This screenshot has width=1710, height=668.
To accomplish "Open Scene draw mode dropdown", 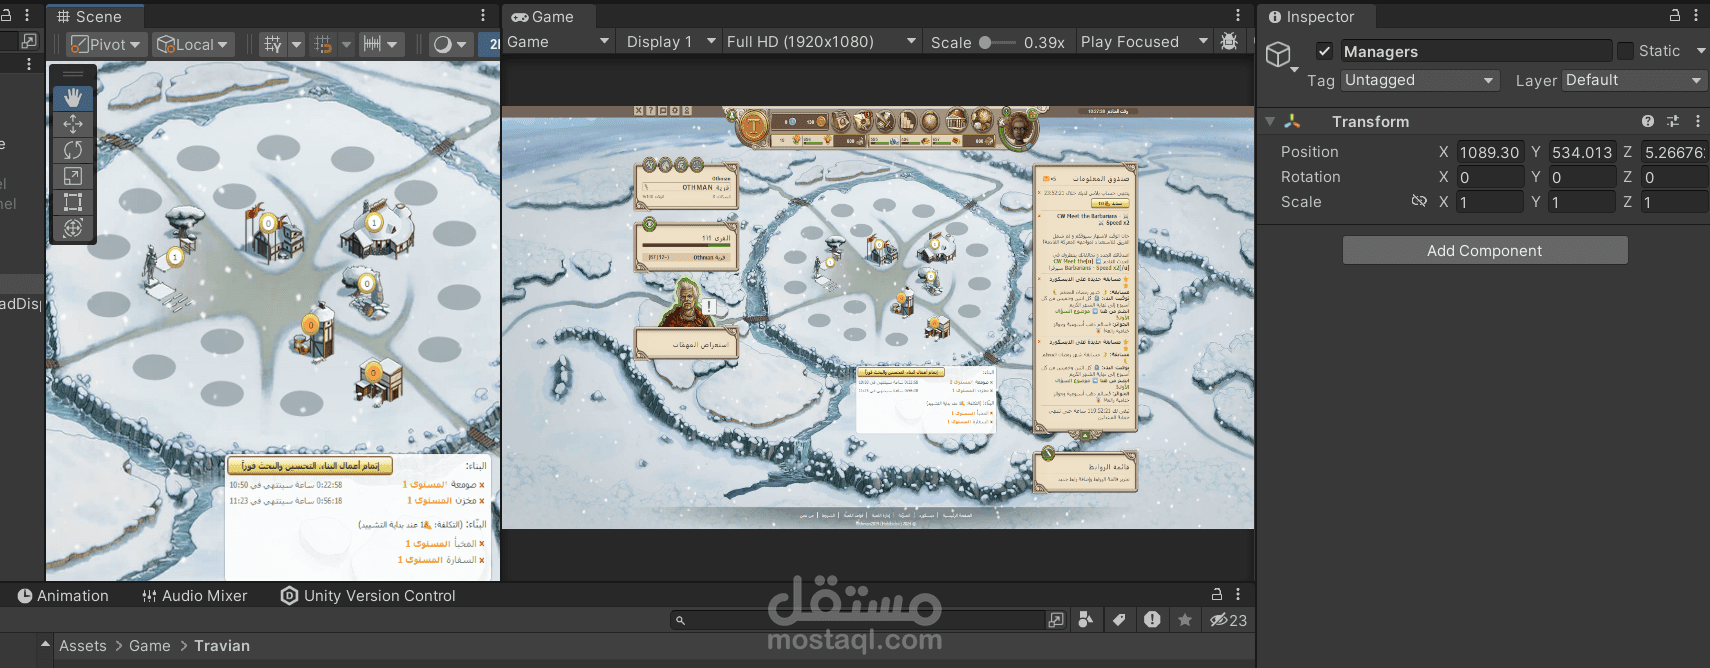I will click(x=450, y=44).
